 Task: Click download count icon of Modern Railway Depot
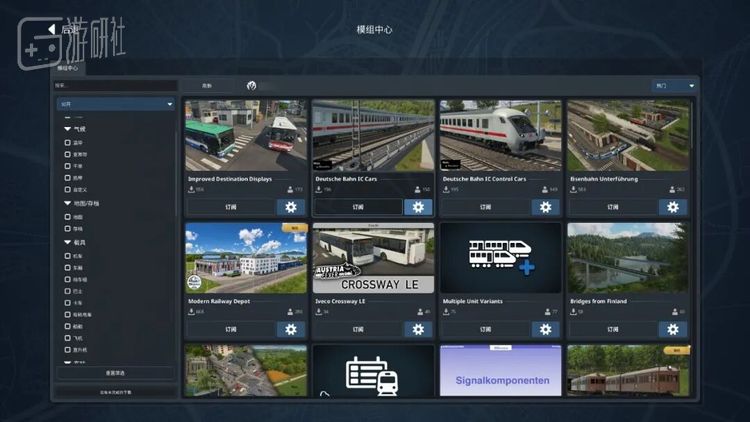tap(191, 312)
